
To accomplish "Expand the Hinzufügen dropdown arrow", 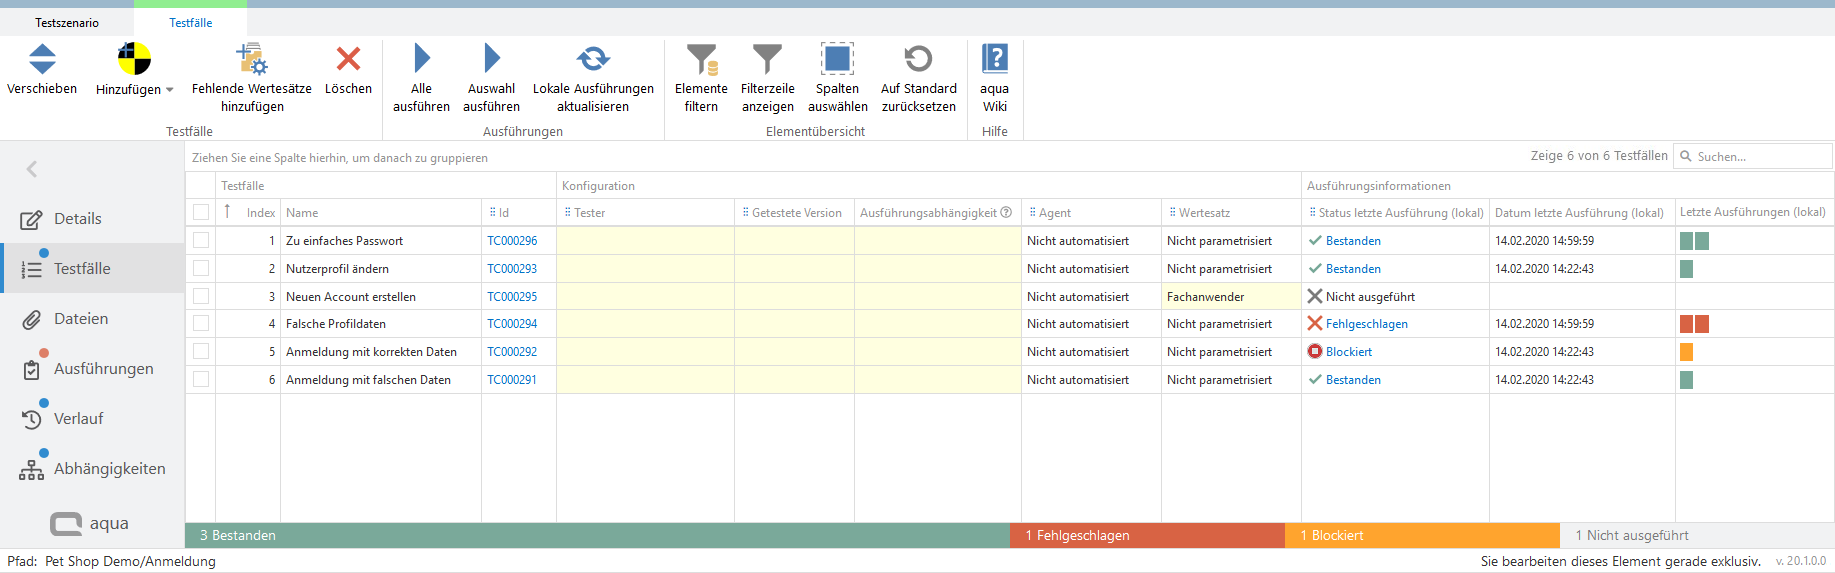I will (170, 90).
